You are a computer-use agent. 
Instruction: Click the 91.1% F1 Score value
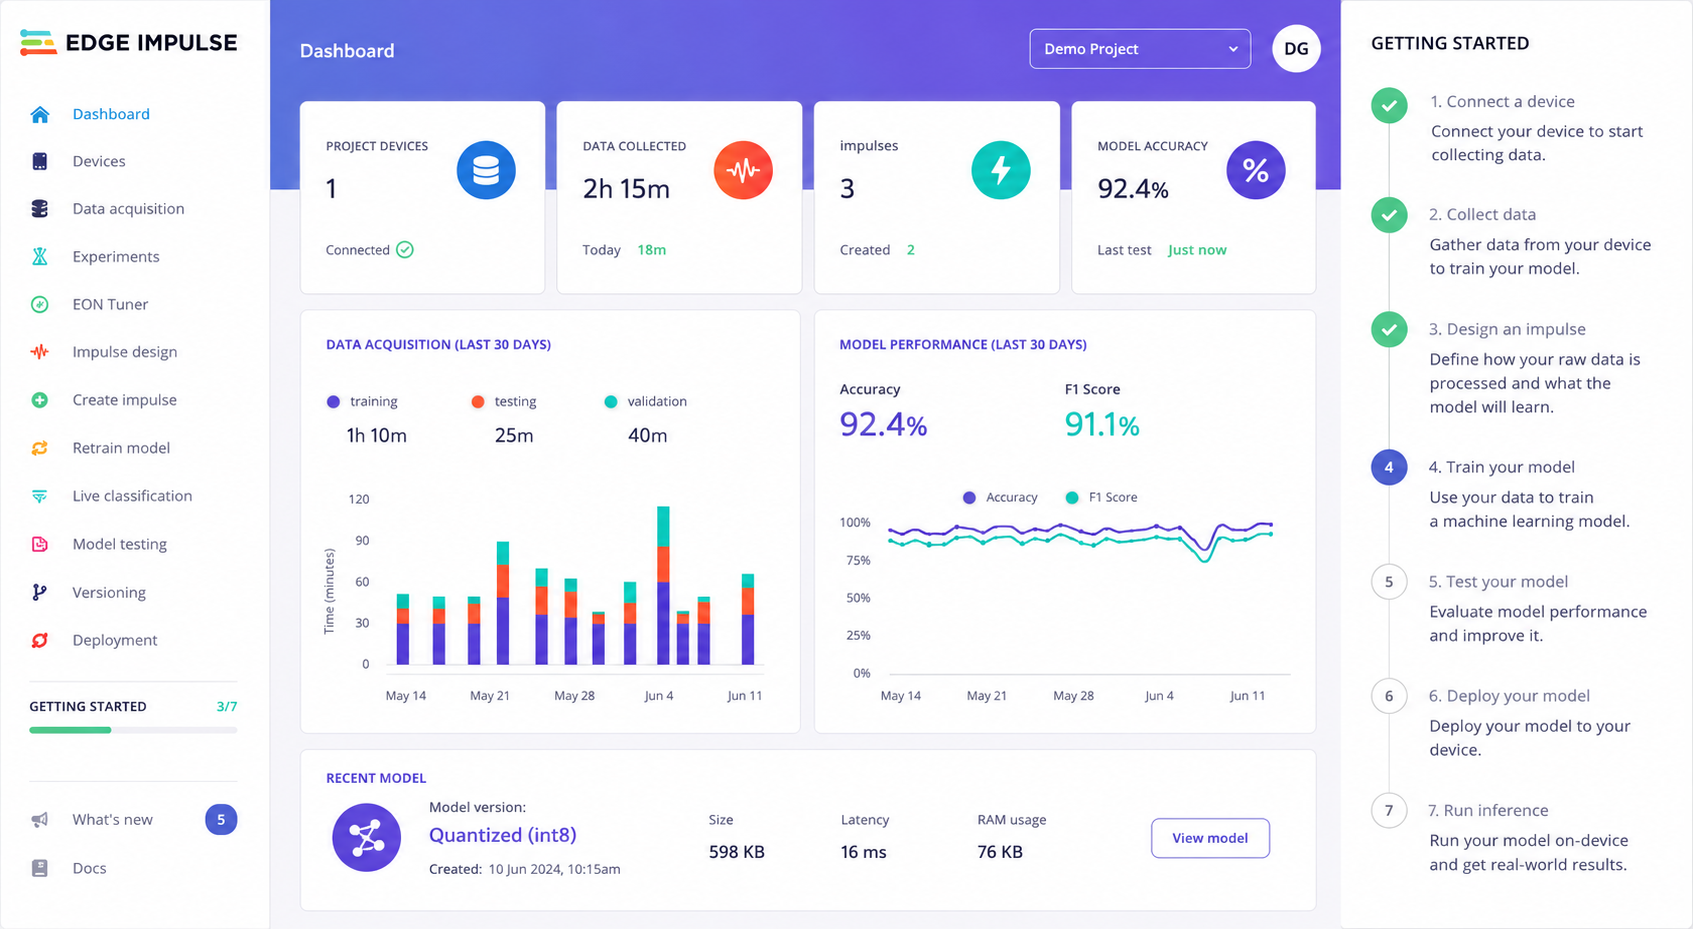tap(1102, 425)
